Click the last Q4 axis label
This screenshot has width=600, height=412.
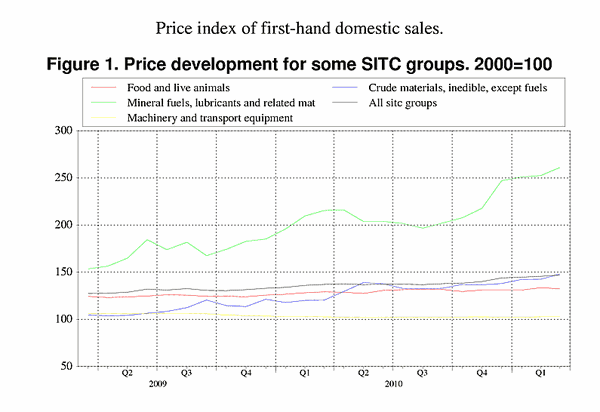[x=482, y=373]
